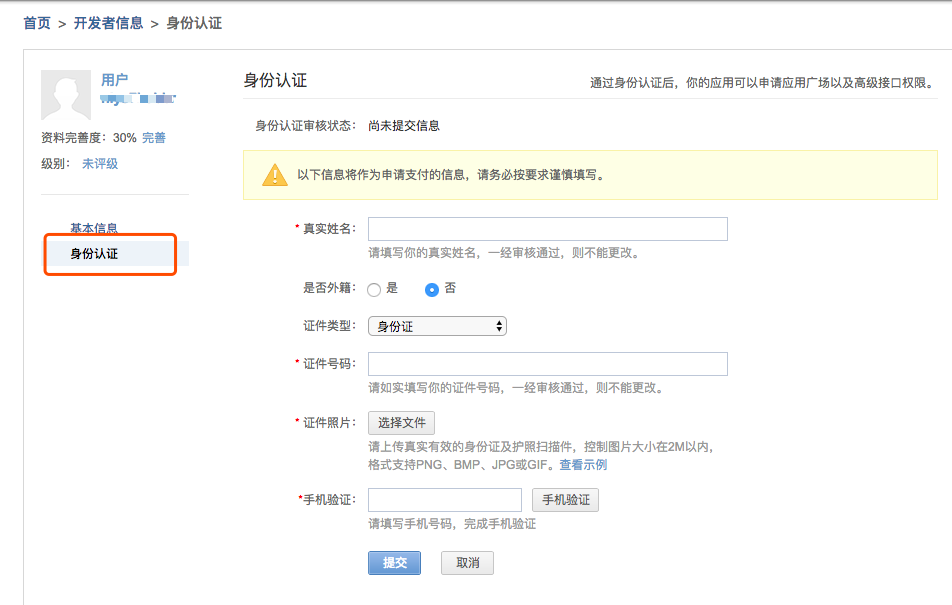Click the 选择文件 upload button

(x=401, y=422)
